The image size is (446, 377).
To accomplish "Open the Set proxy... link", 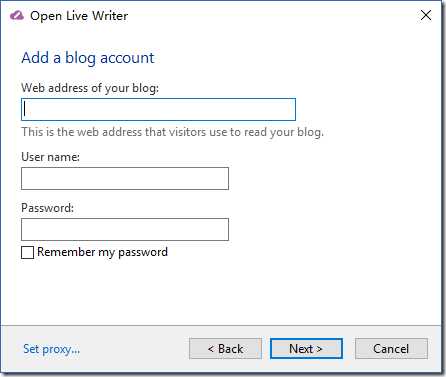I will click(x=52, y=349).
